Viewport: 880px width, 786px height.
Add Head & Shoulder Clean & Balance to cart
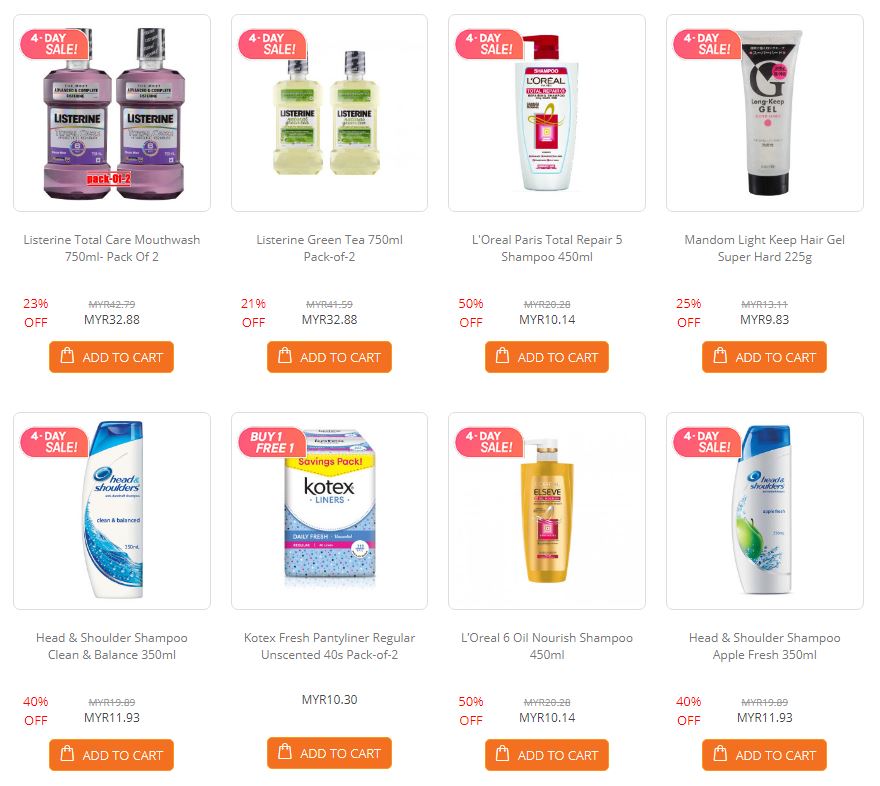[111, 755]
